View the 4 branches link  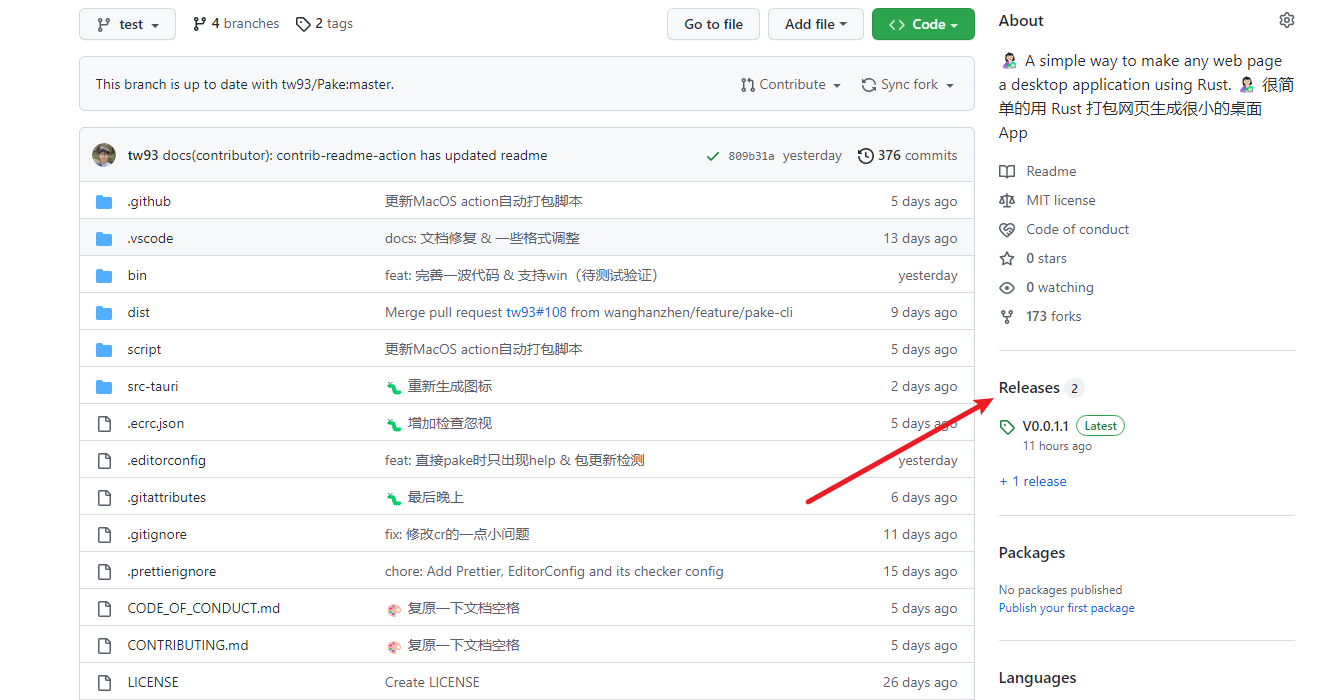coord(236,24)
